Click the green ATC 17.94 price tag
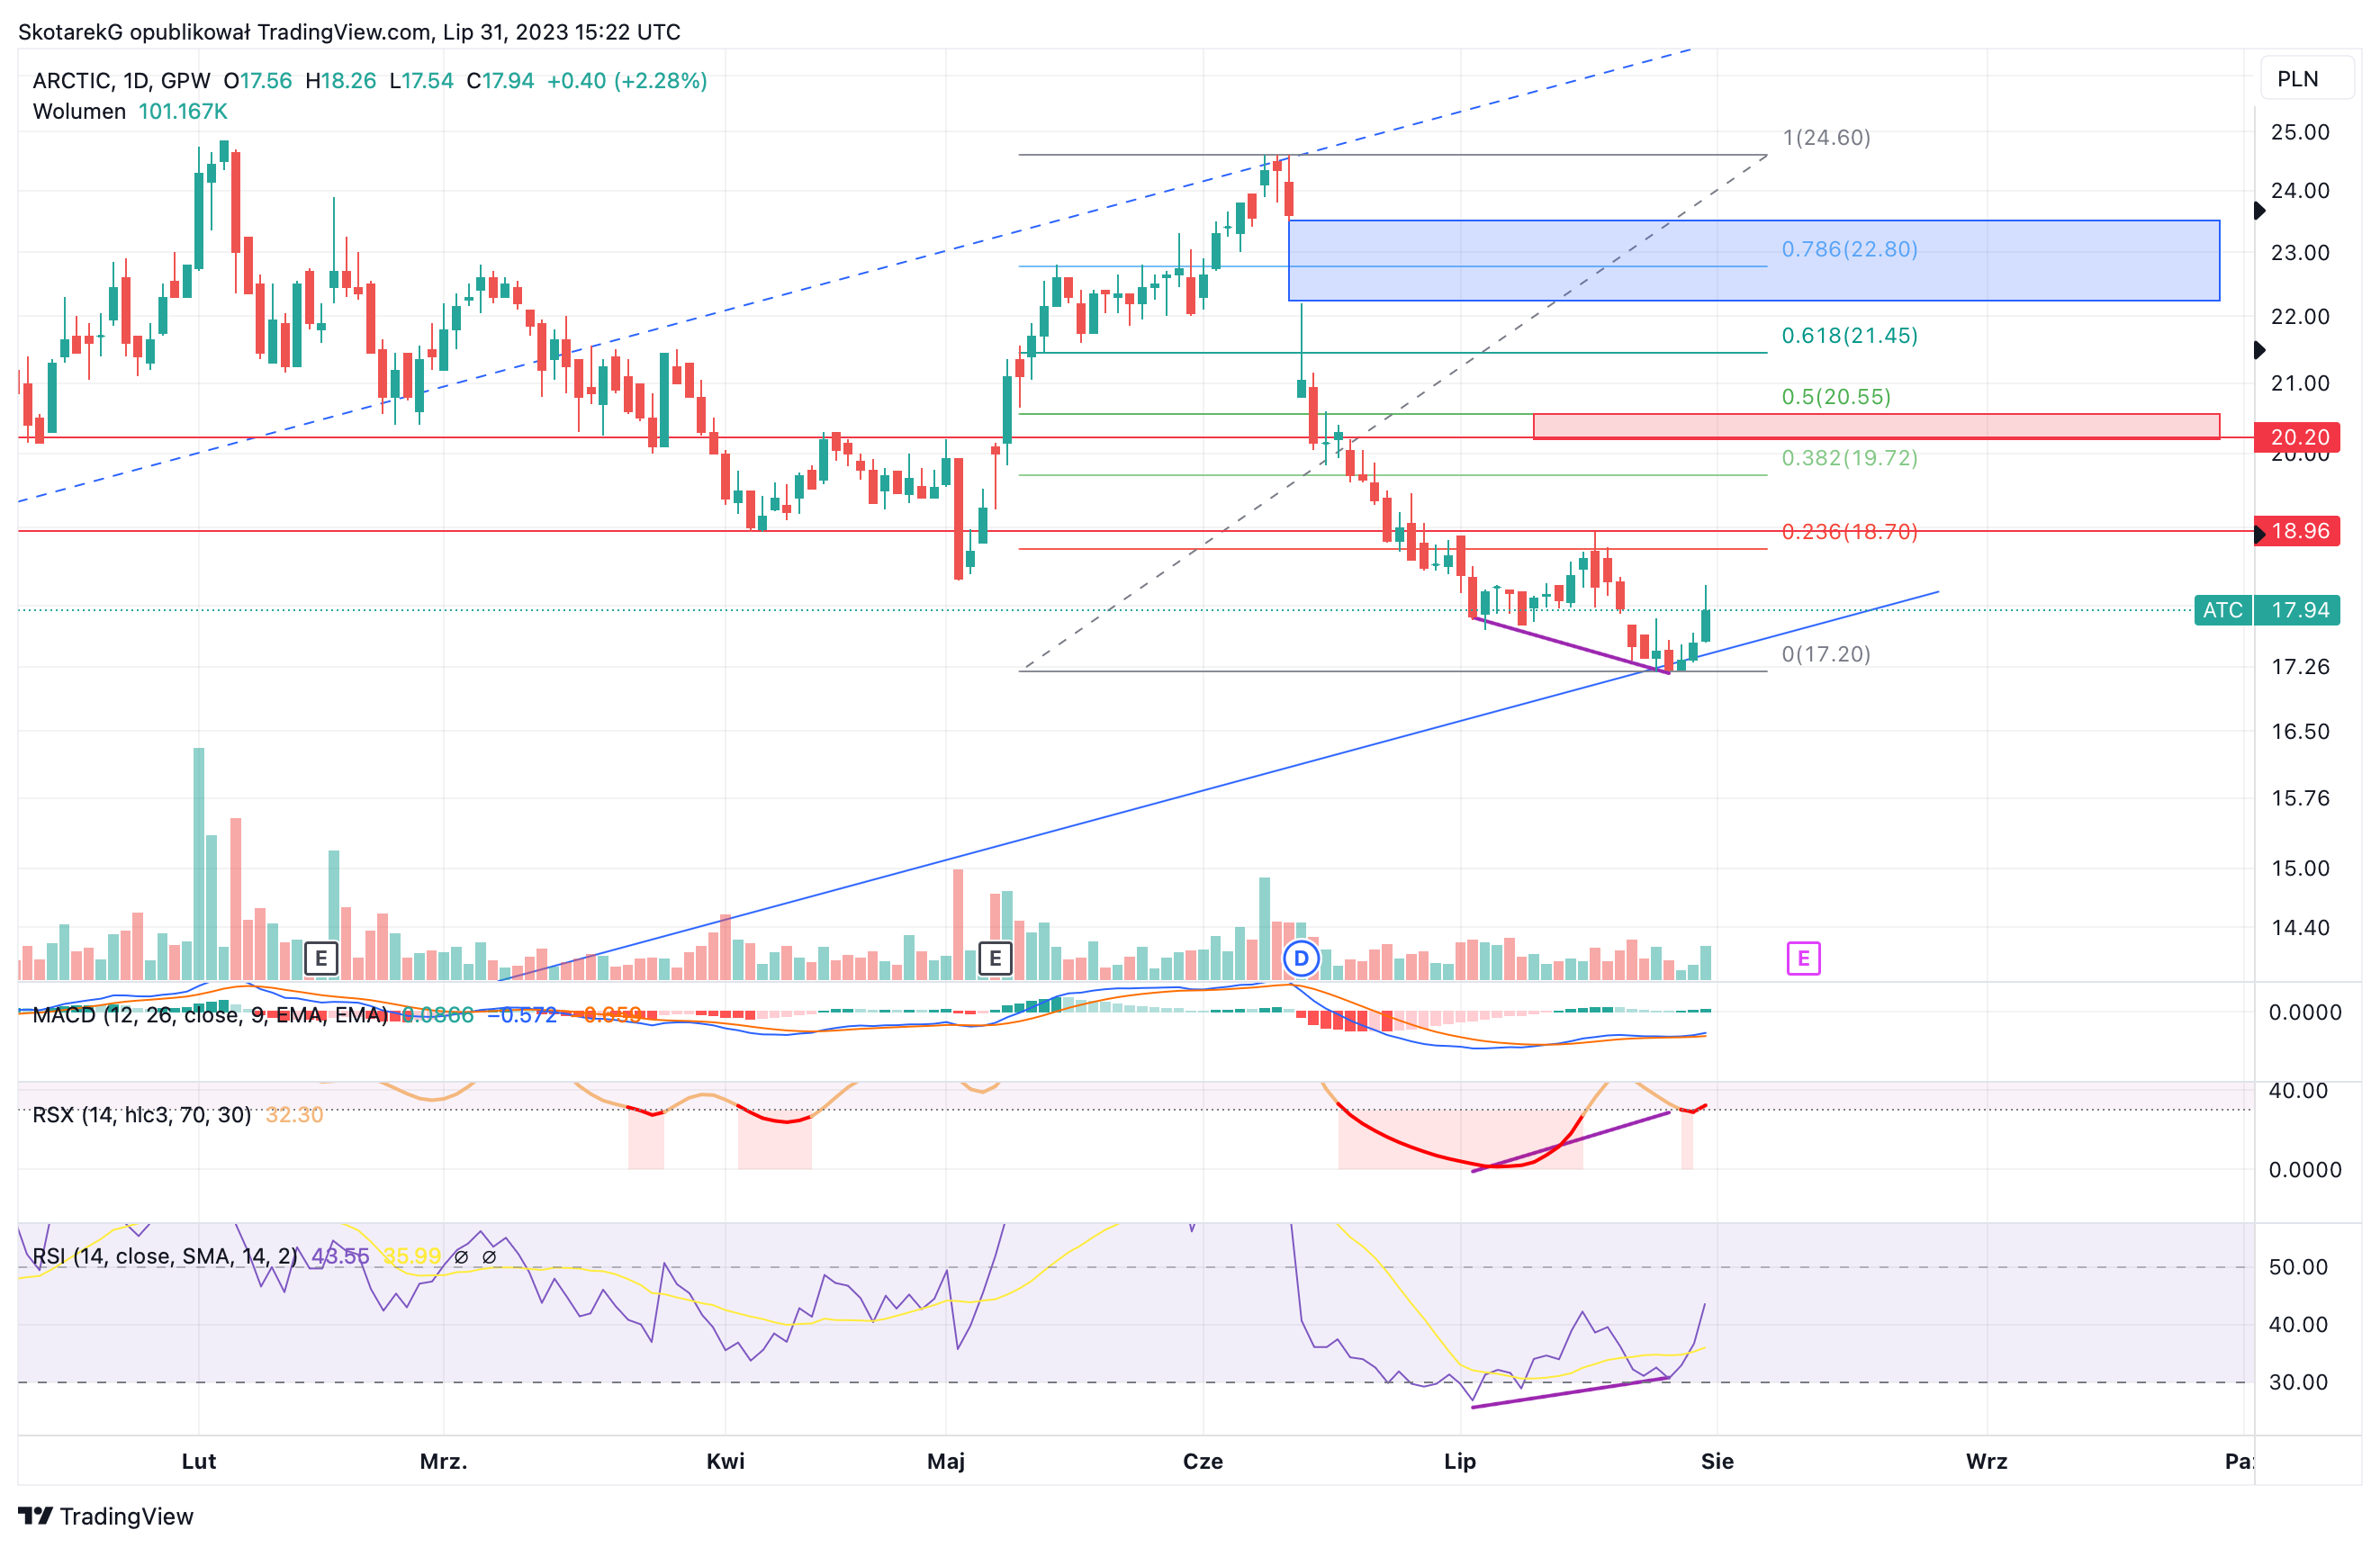This screenshot has height=1548, width=2380. (2267, 610)
